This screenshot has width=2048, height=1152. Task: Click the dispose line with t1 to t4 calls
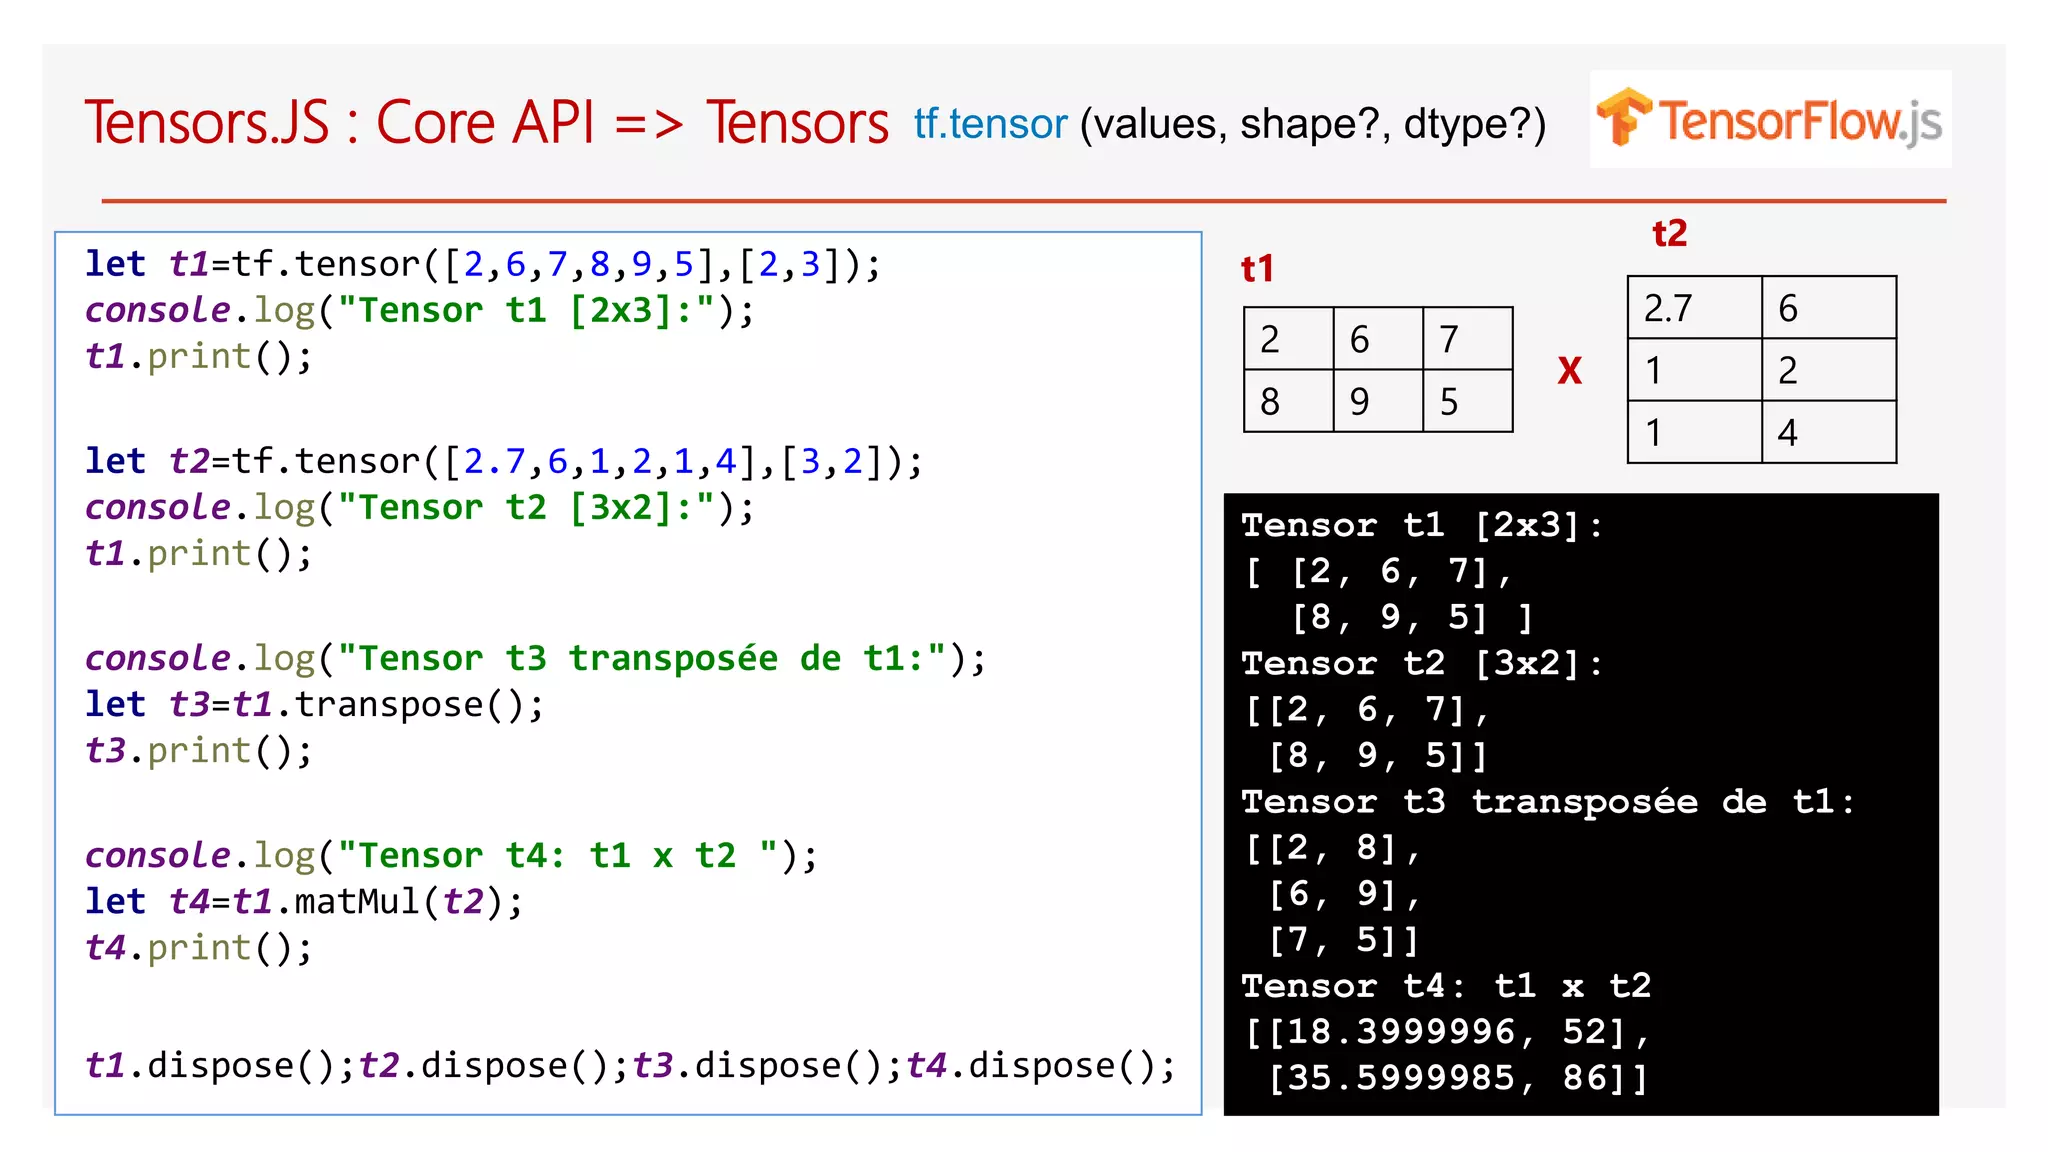coord(630,1065)
